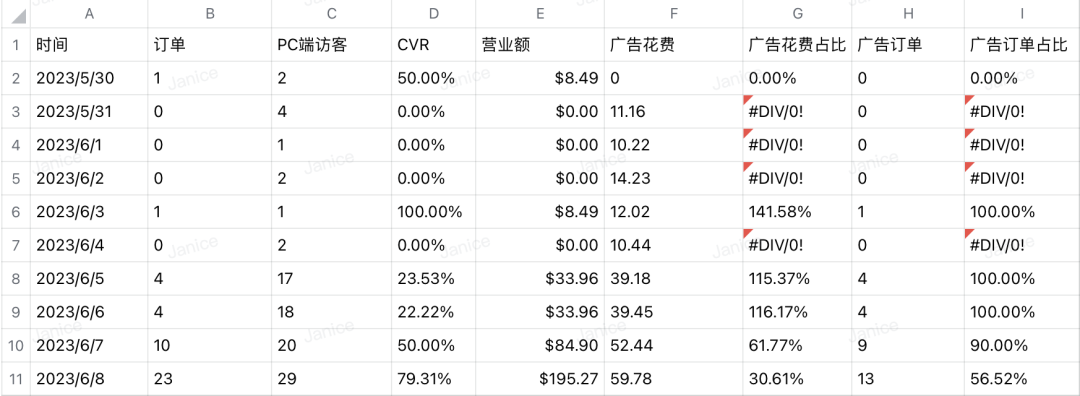Click the 广告订单 cell with value 9
Image resolution: width=1080 pixels, height=396 pixels.
908,346
